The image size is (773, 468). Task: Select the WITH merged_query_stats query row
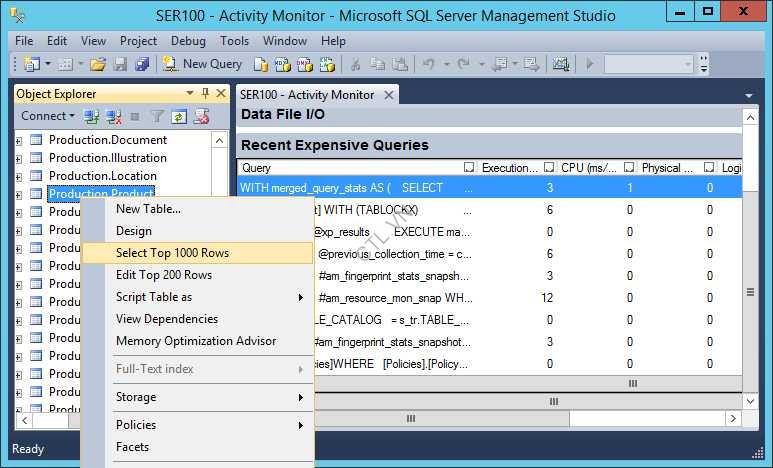pyautogui.click(x=489, y=188)
